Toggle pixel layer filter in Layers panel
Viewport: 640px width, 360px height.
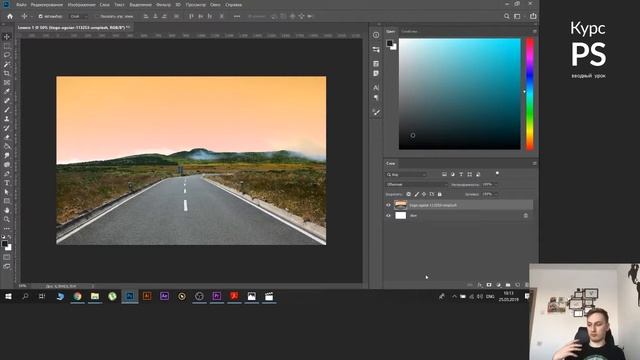click(444, 174)
